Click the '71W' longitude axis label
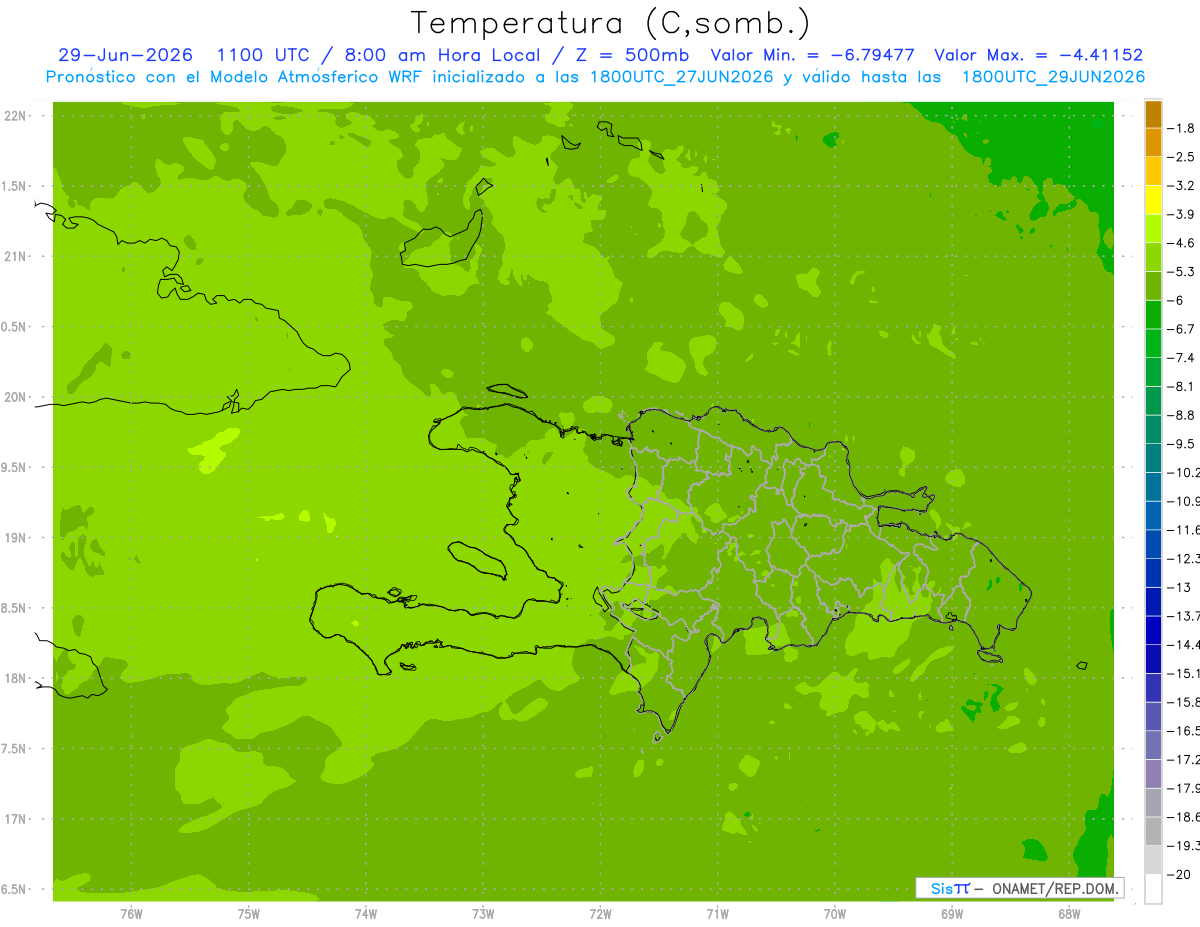The image size is (1200, 927). [x=717, y=914]
